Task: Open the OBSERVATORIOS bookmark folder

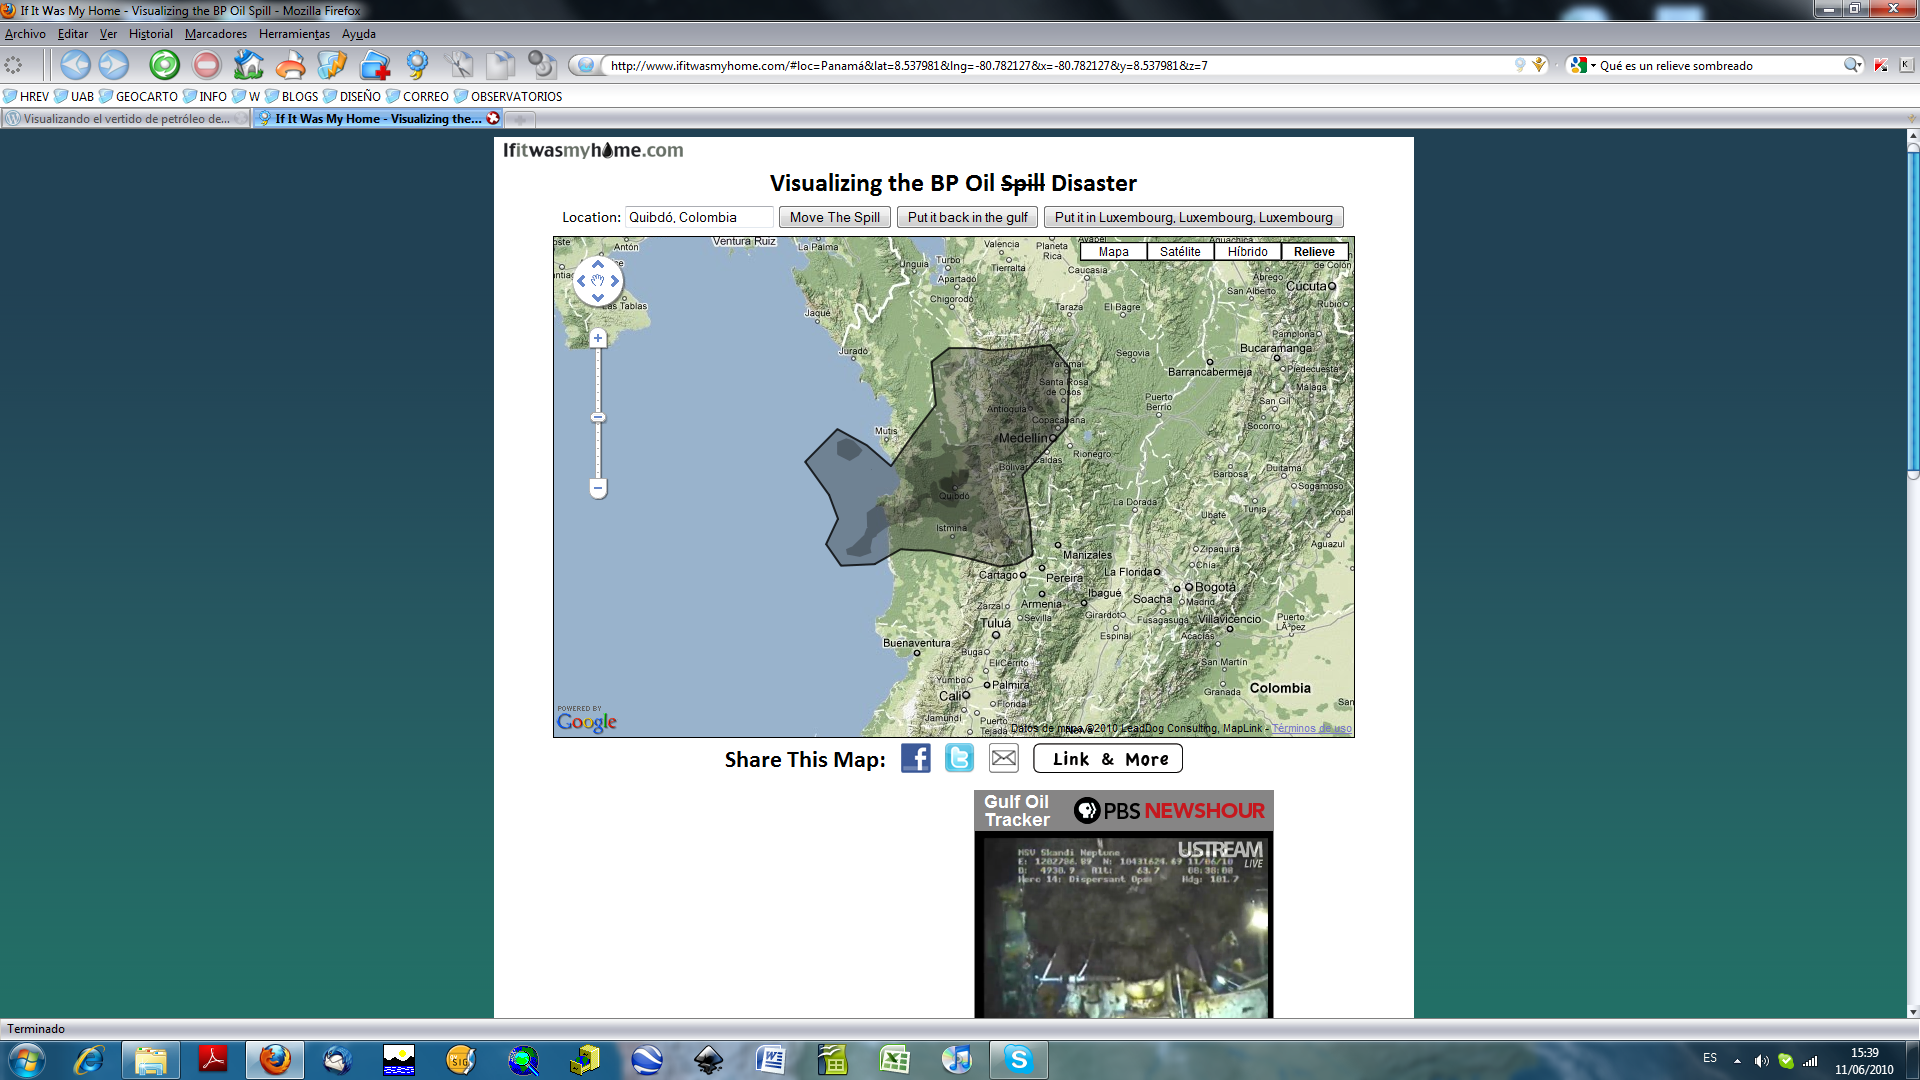Action: 508,96
